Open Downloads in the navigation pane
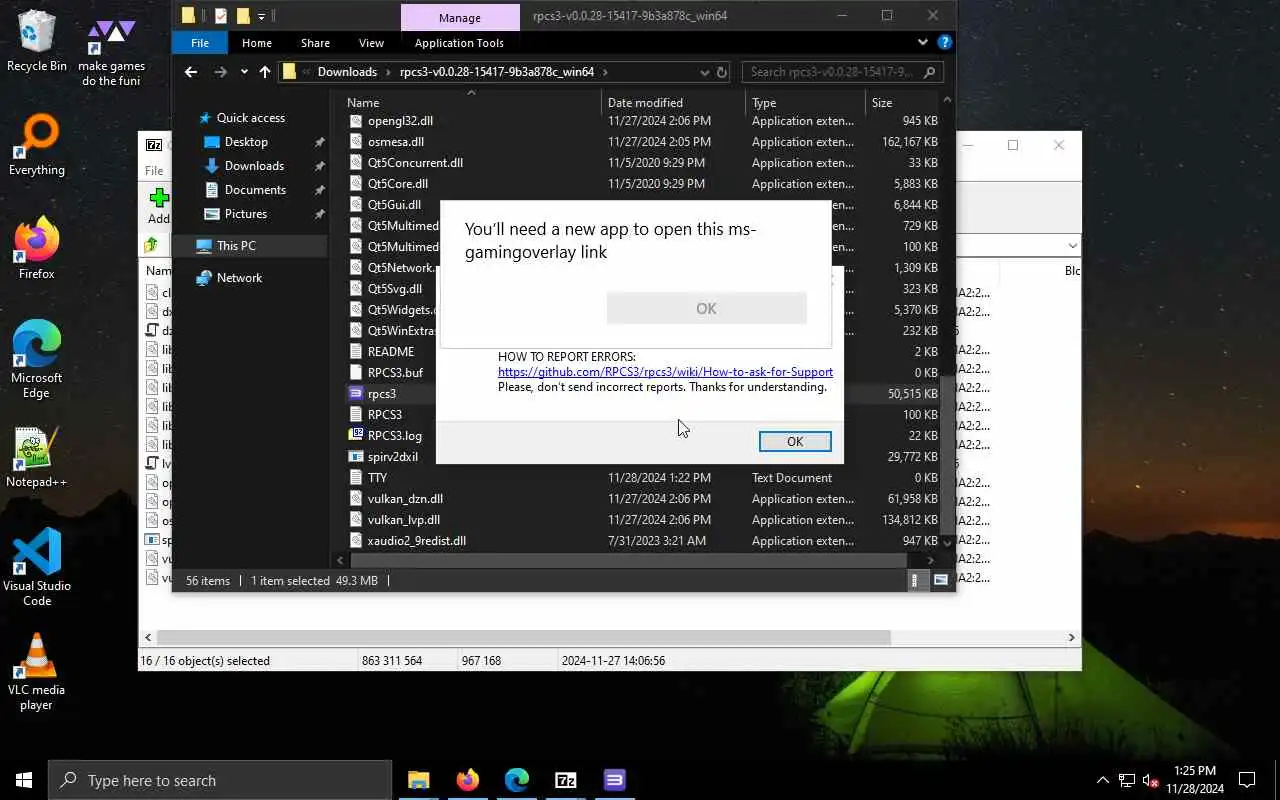 (x=254, y=166)
